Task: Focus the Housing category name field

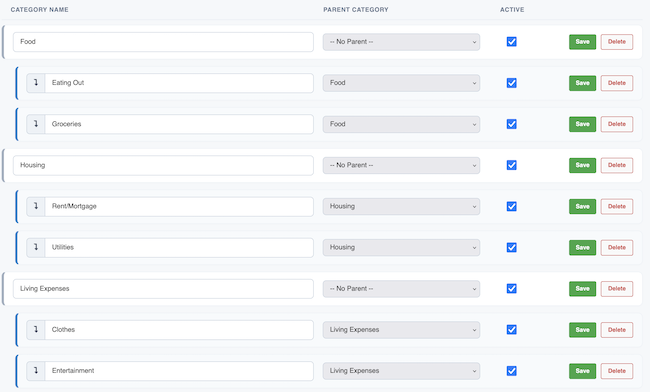Action: tap(163, 165)
